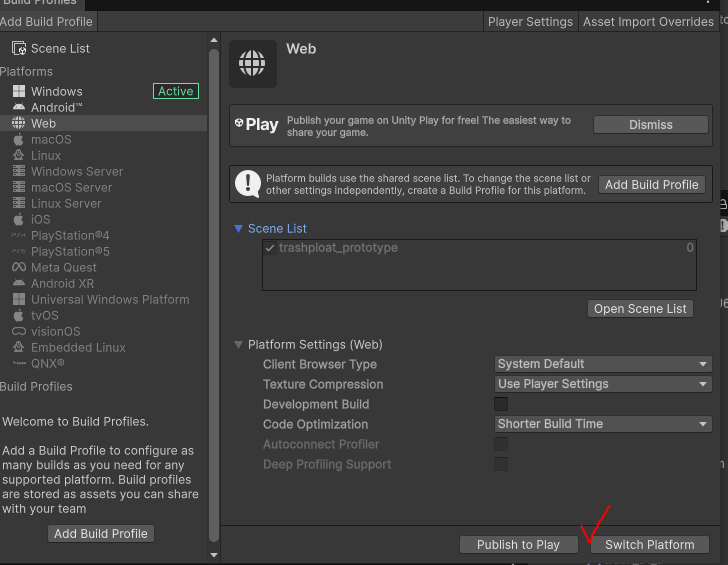This screenshot has height=565, width=728.
Task: Open the Client Browser Type dropdown
Action: coord(603,364)
